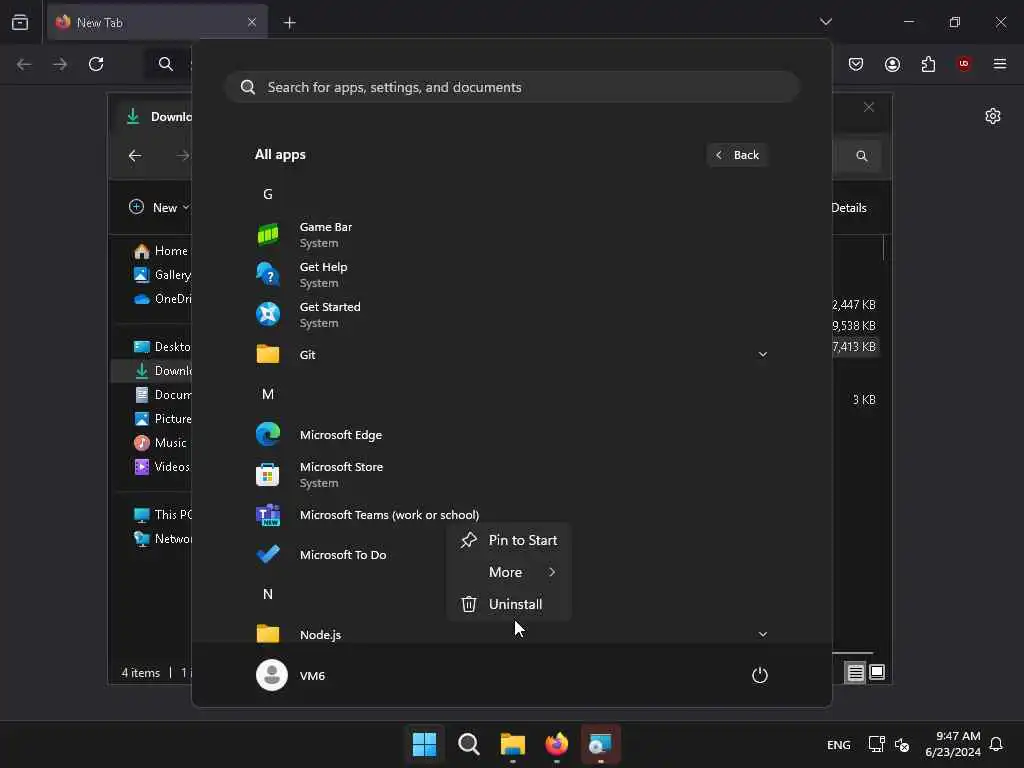Jump to the letter M index

[268, 394]
